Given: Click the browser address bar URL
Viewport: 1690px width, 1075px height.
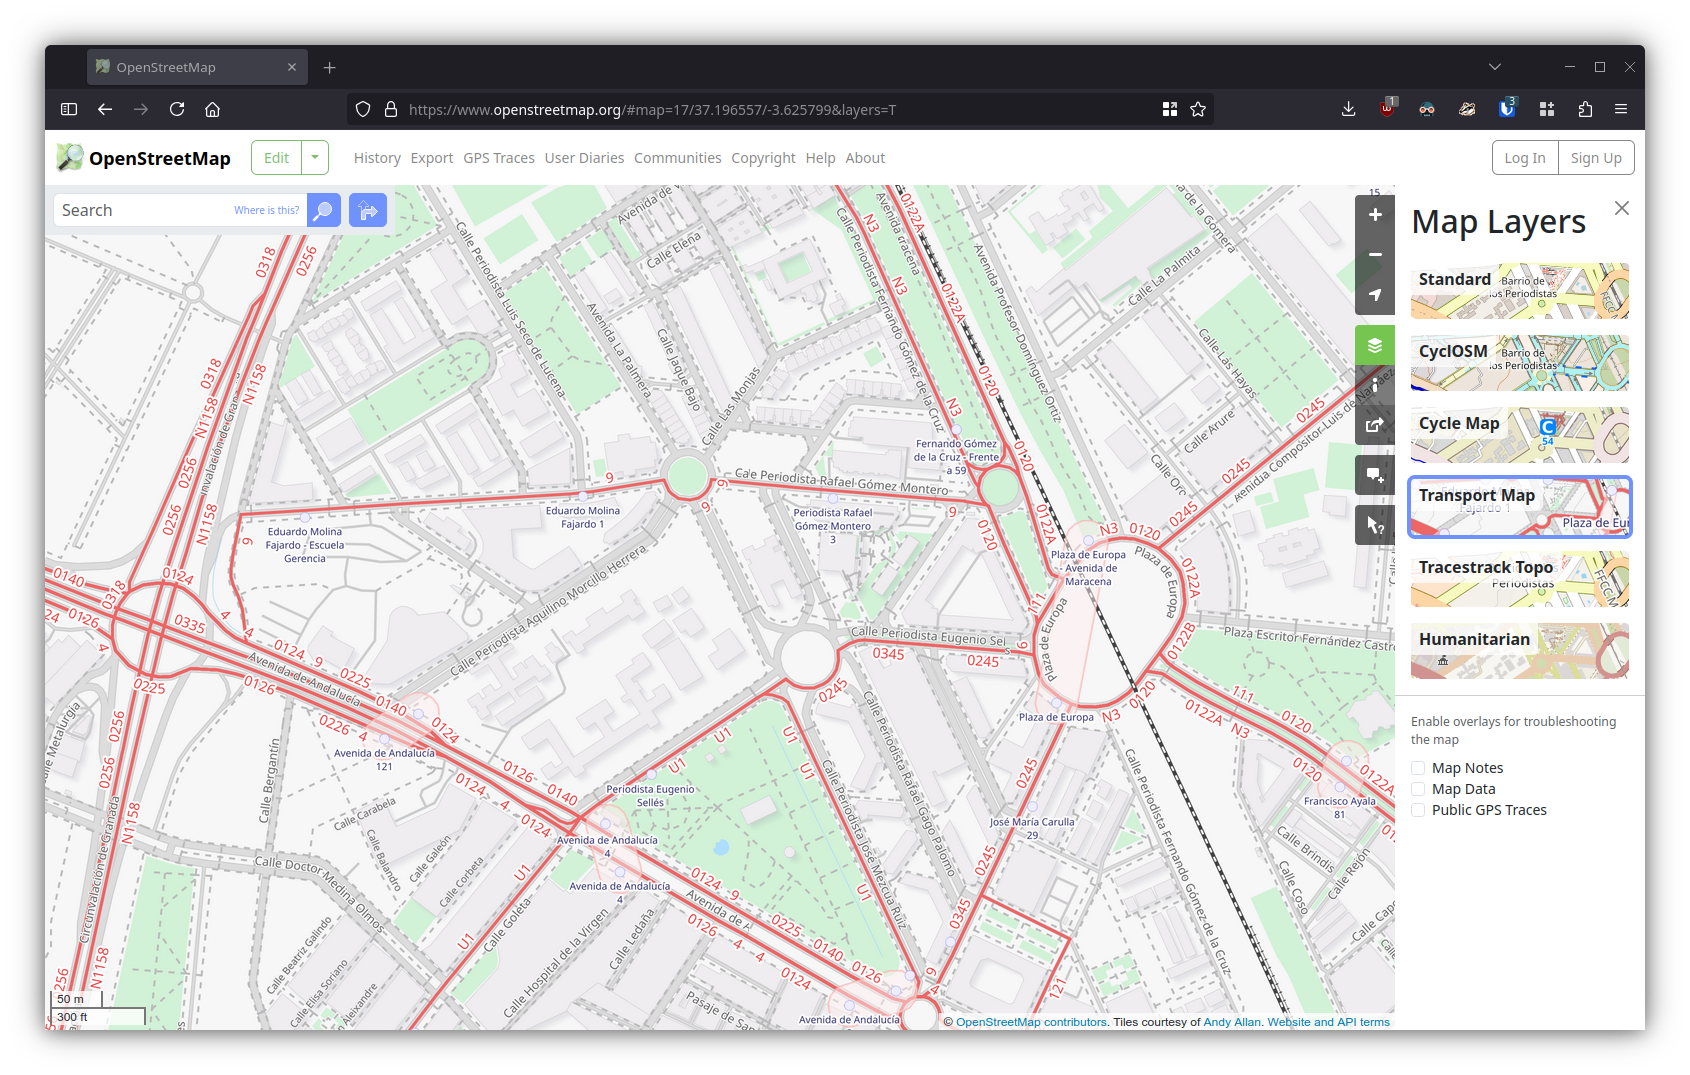Looking at the screenshot, I should tap(652, 109).
